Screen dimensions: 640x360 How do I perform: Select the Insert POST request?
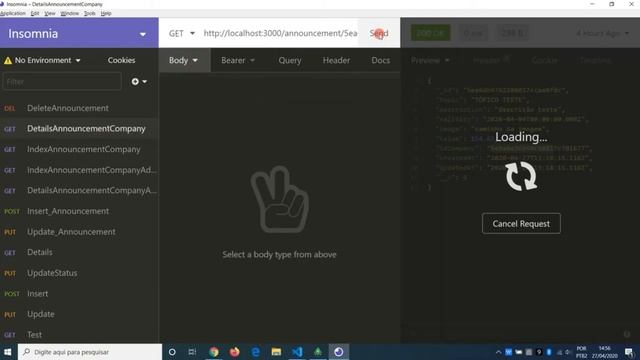click(79, 293)
